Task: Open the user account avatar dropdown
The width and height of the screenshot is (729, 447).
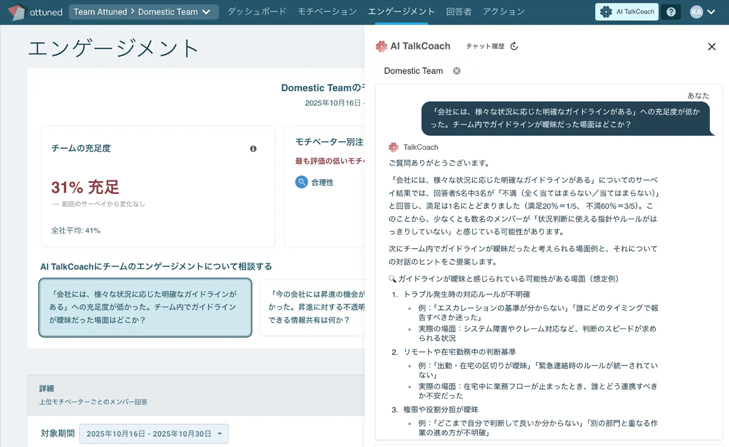Action: [x=703, y=12]
